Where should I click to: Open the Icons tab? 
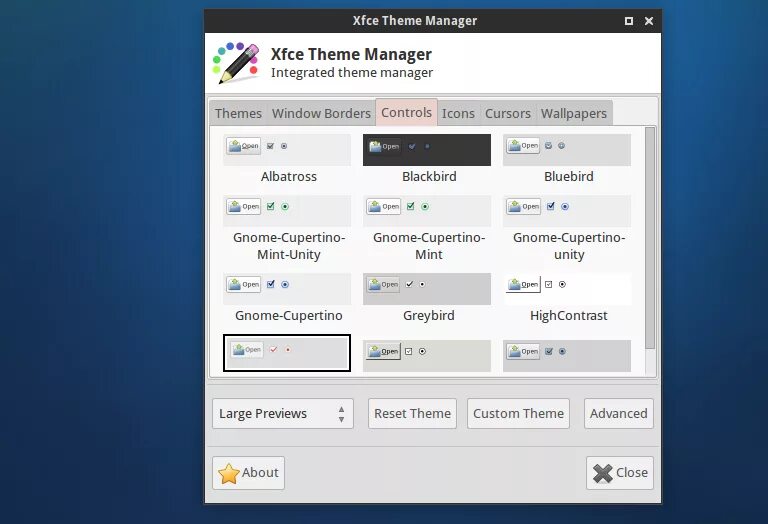[458, 113]
